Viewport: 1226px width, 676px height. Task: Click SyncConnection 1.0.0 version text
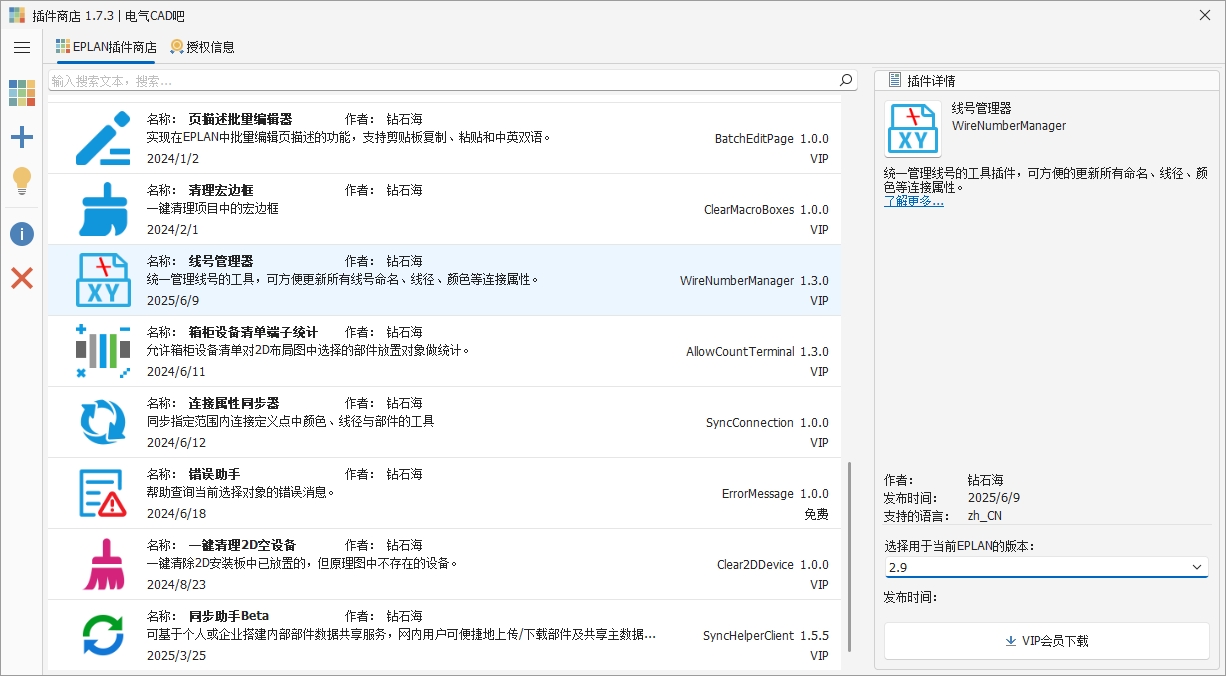767,423
